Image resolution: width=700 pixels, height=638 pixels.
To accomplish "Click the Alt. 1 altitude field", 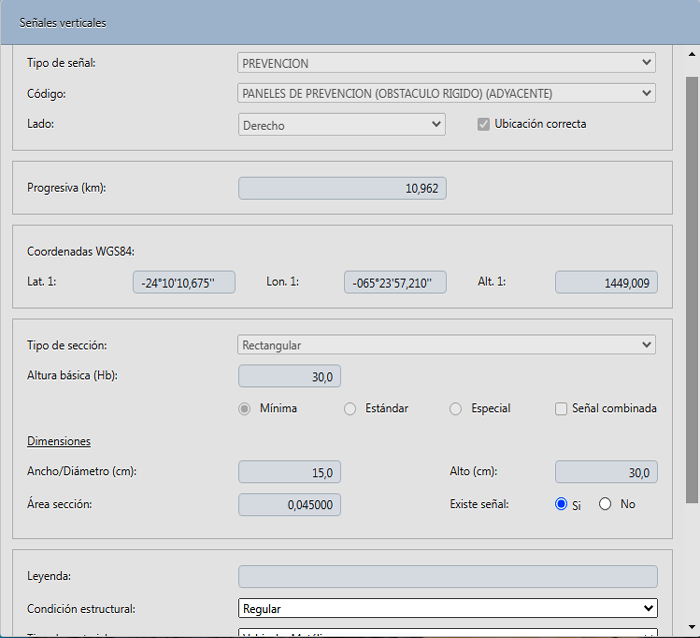I will (x=606, y=283).
